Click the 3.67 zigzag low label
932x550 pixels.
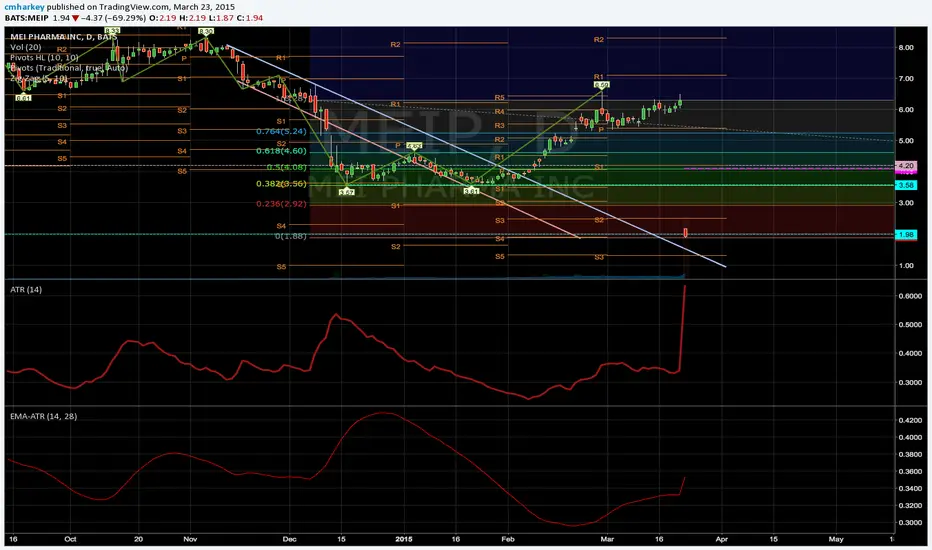tap(347, 192)
